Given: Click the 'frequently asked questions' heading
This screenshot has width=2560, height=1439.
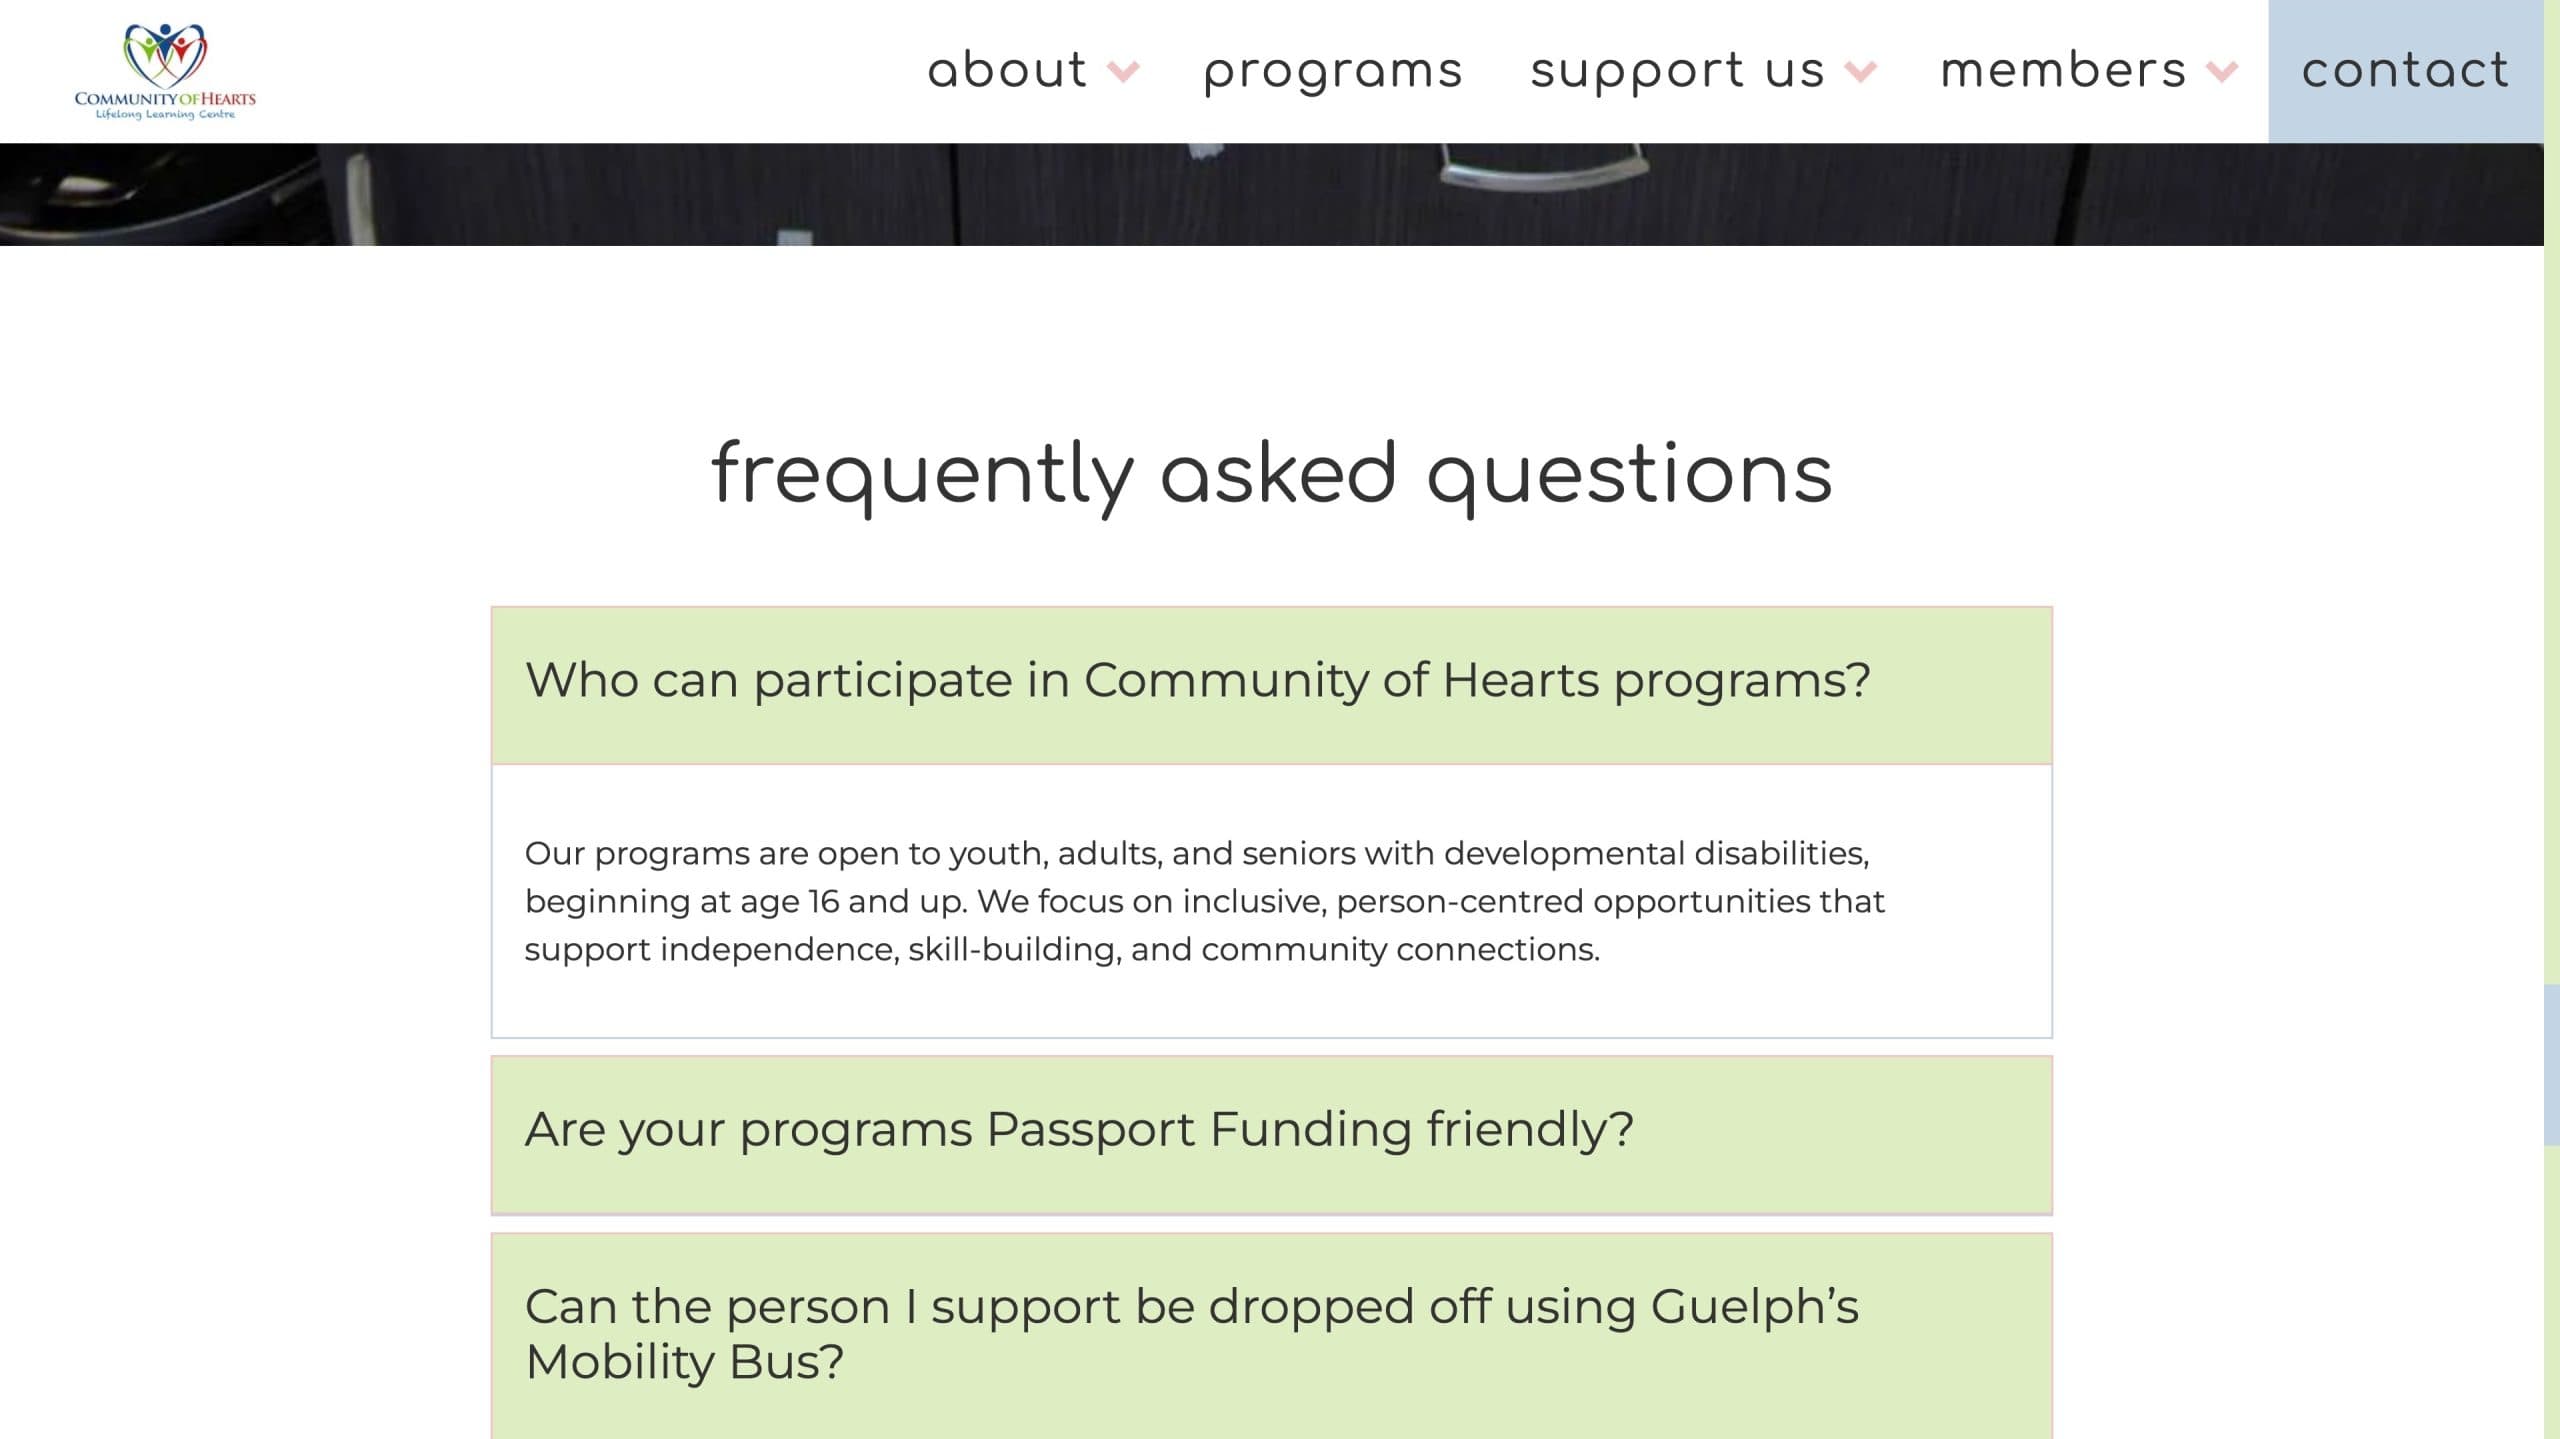Looking at the screenshot, I should click(x=1271, y=474).
